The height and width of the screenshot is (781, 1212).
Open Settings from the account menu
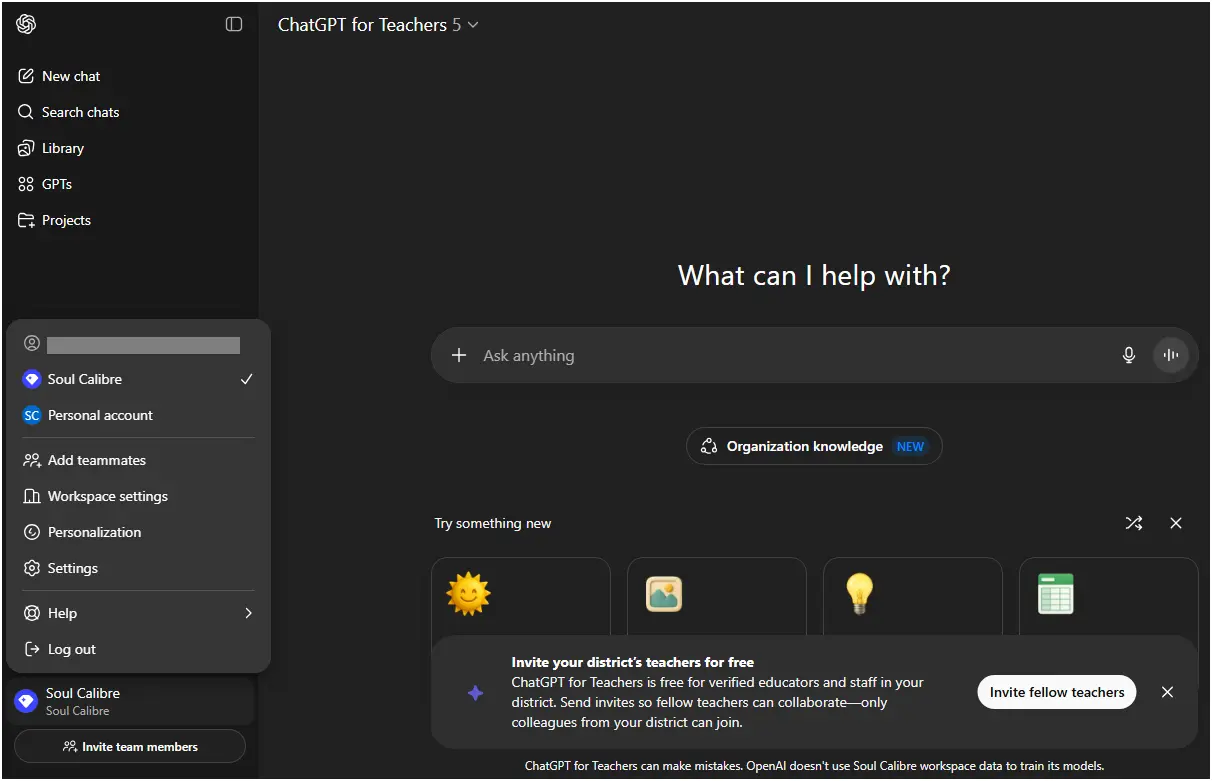138,568
